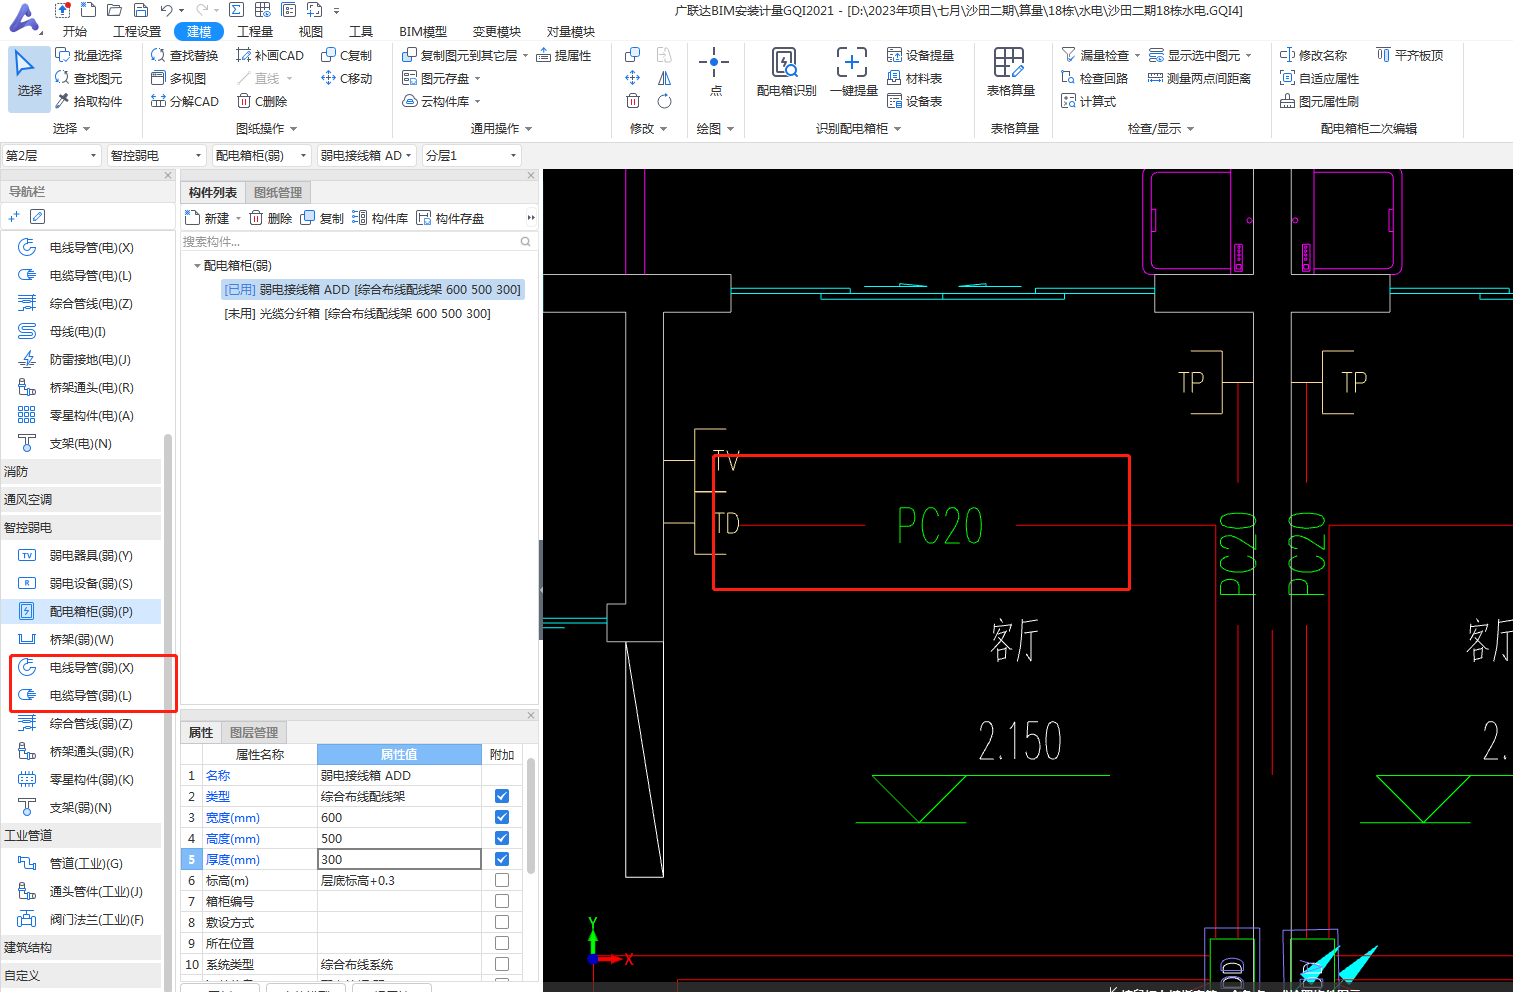Viewport: 1513px width, 992px height.
Task: Click 一键提量 one-click quantity tool
Action: (853, 71)
